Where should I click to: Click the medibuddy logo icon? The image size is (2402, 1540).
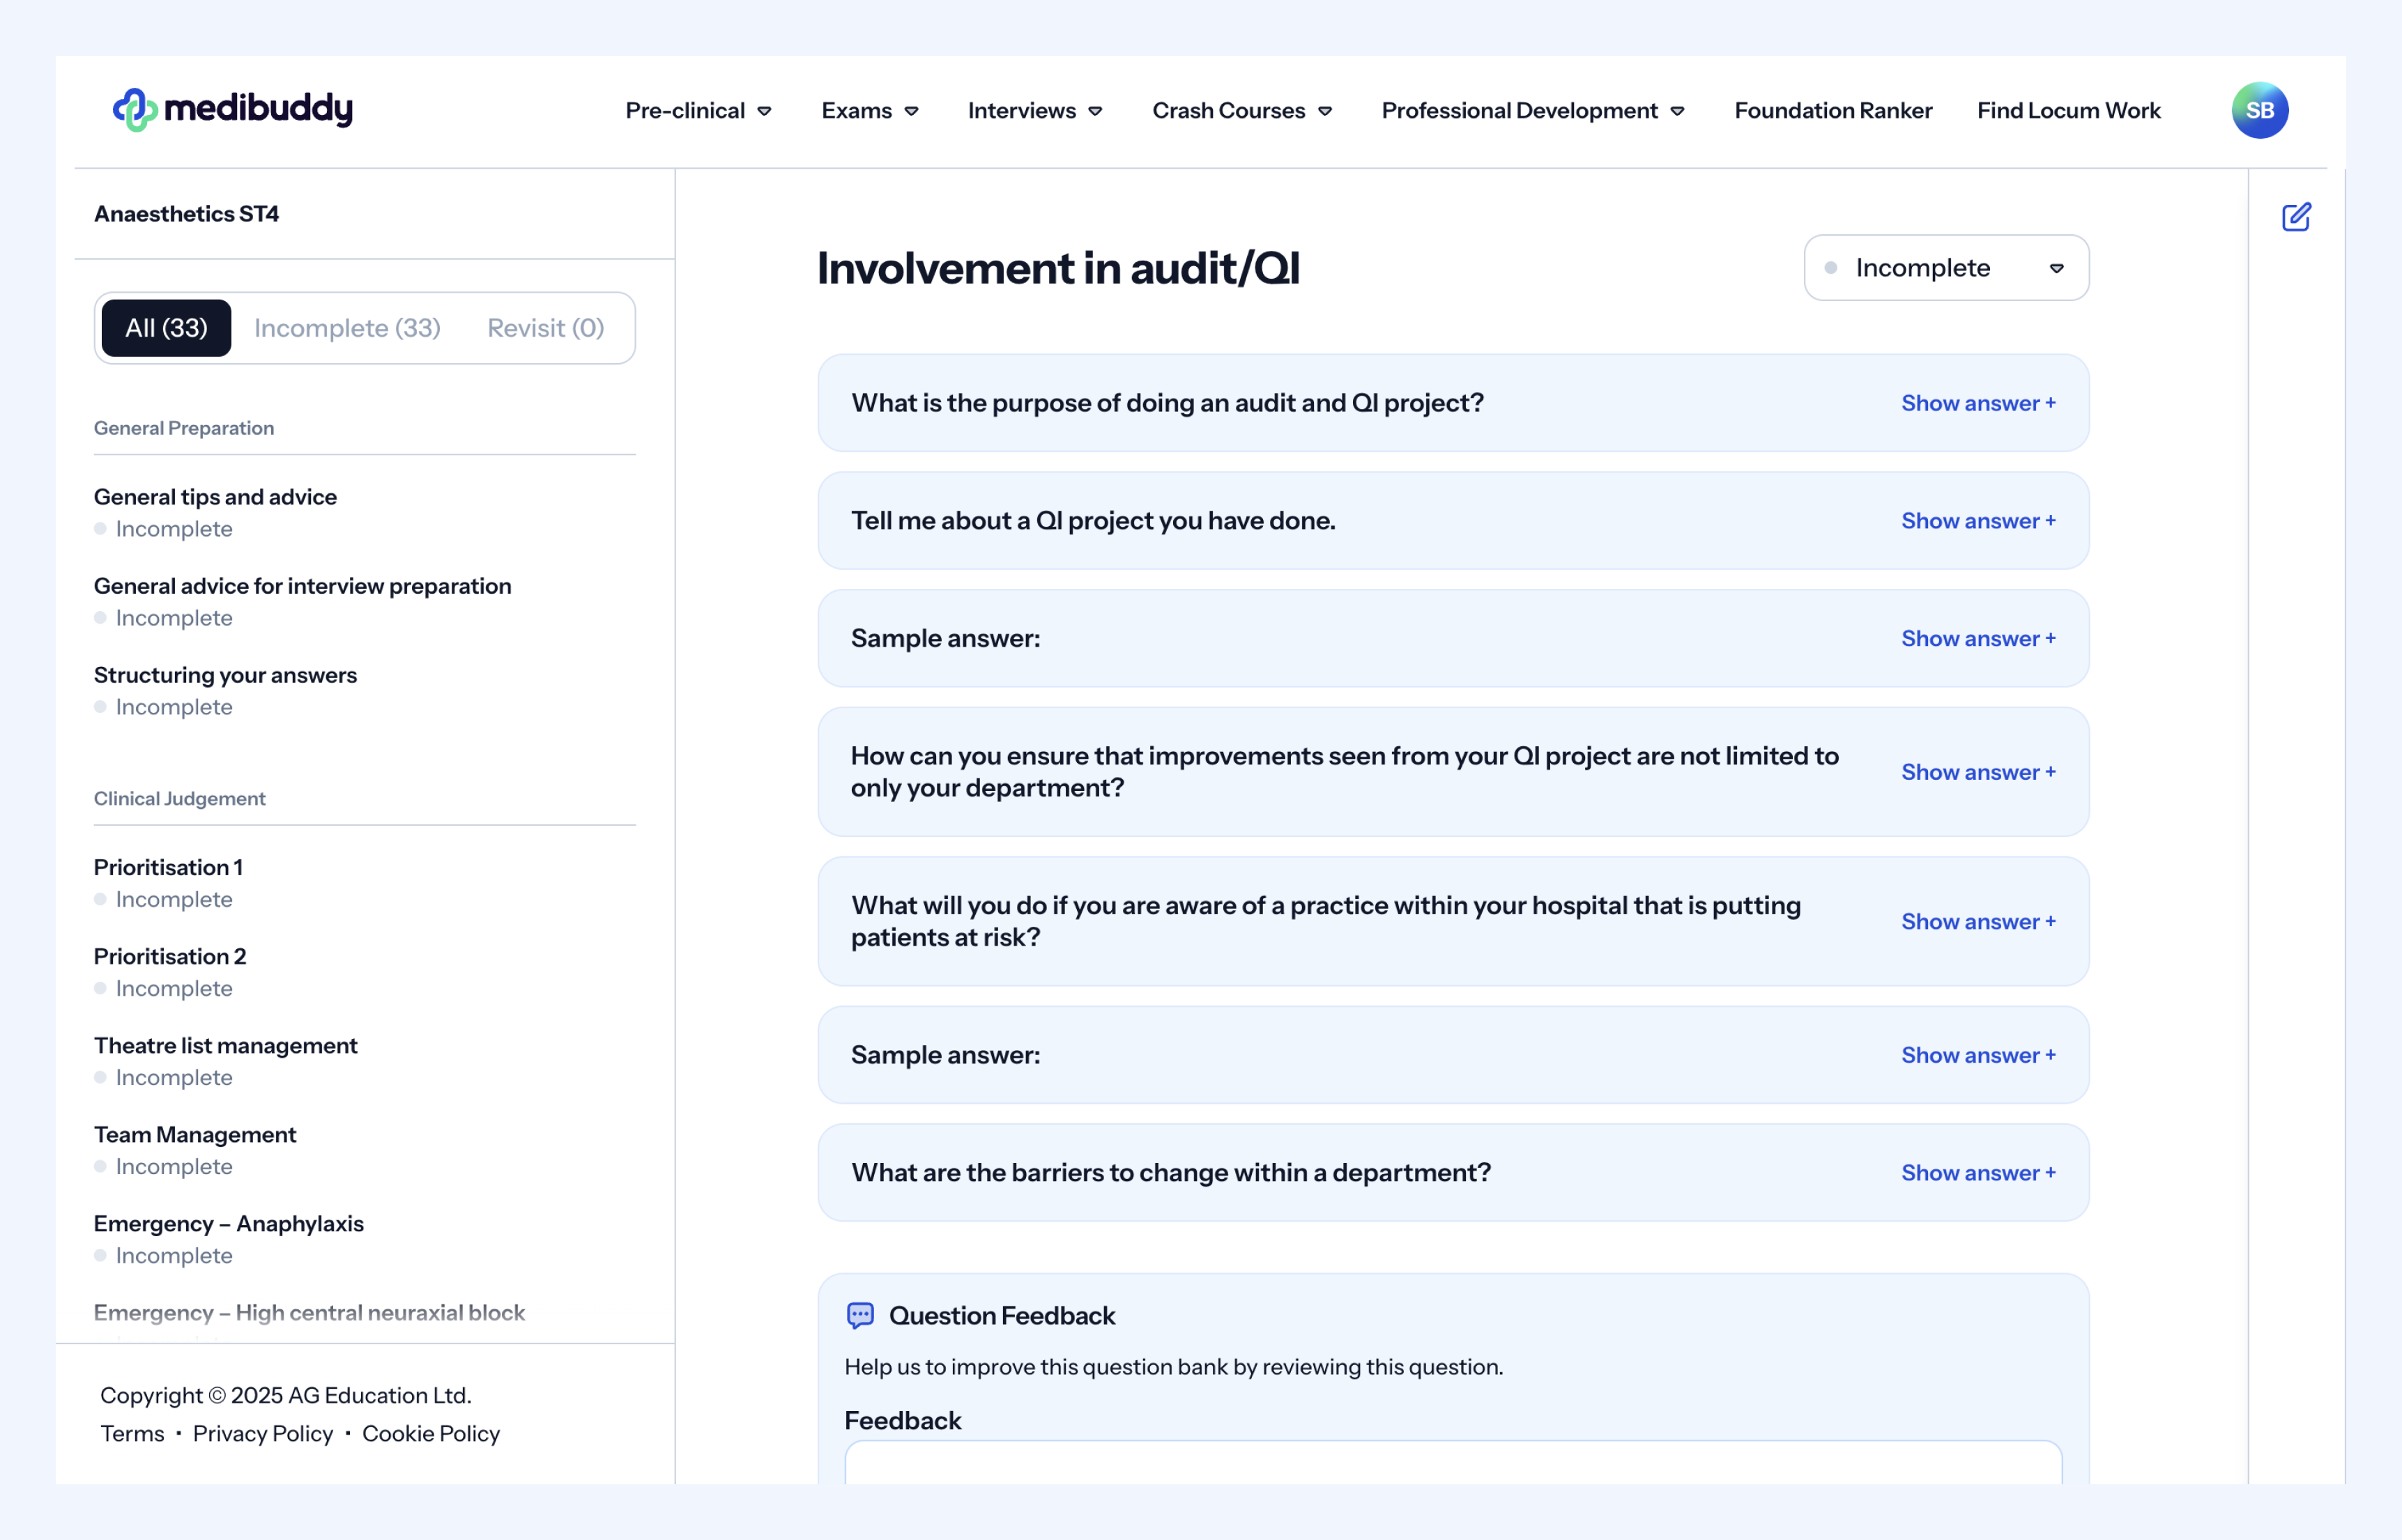[135, 110]
